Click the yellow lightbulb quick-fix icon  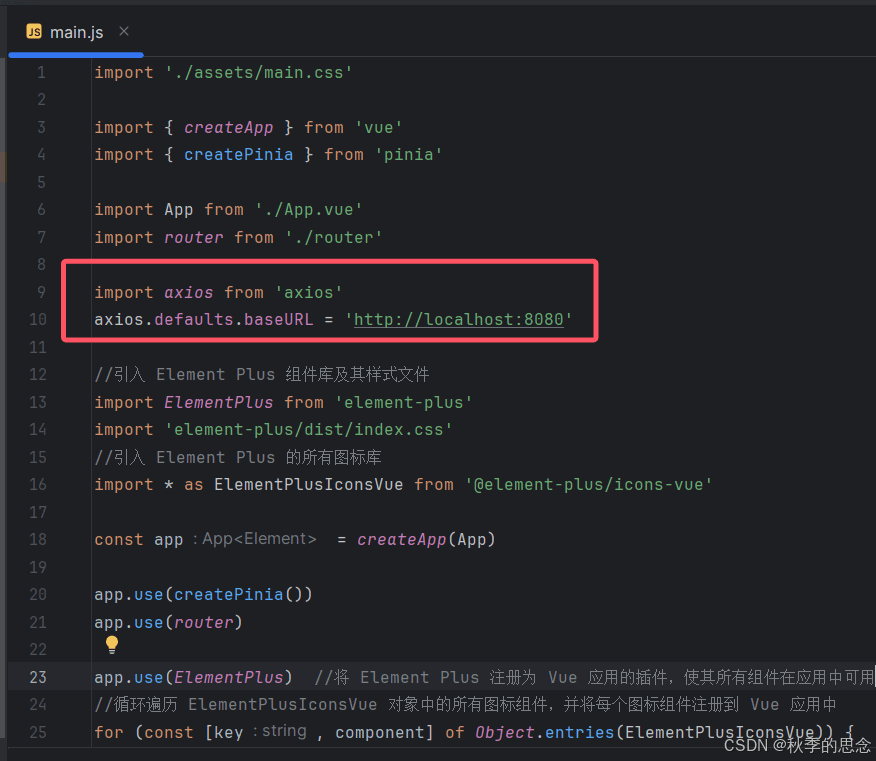112,645
